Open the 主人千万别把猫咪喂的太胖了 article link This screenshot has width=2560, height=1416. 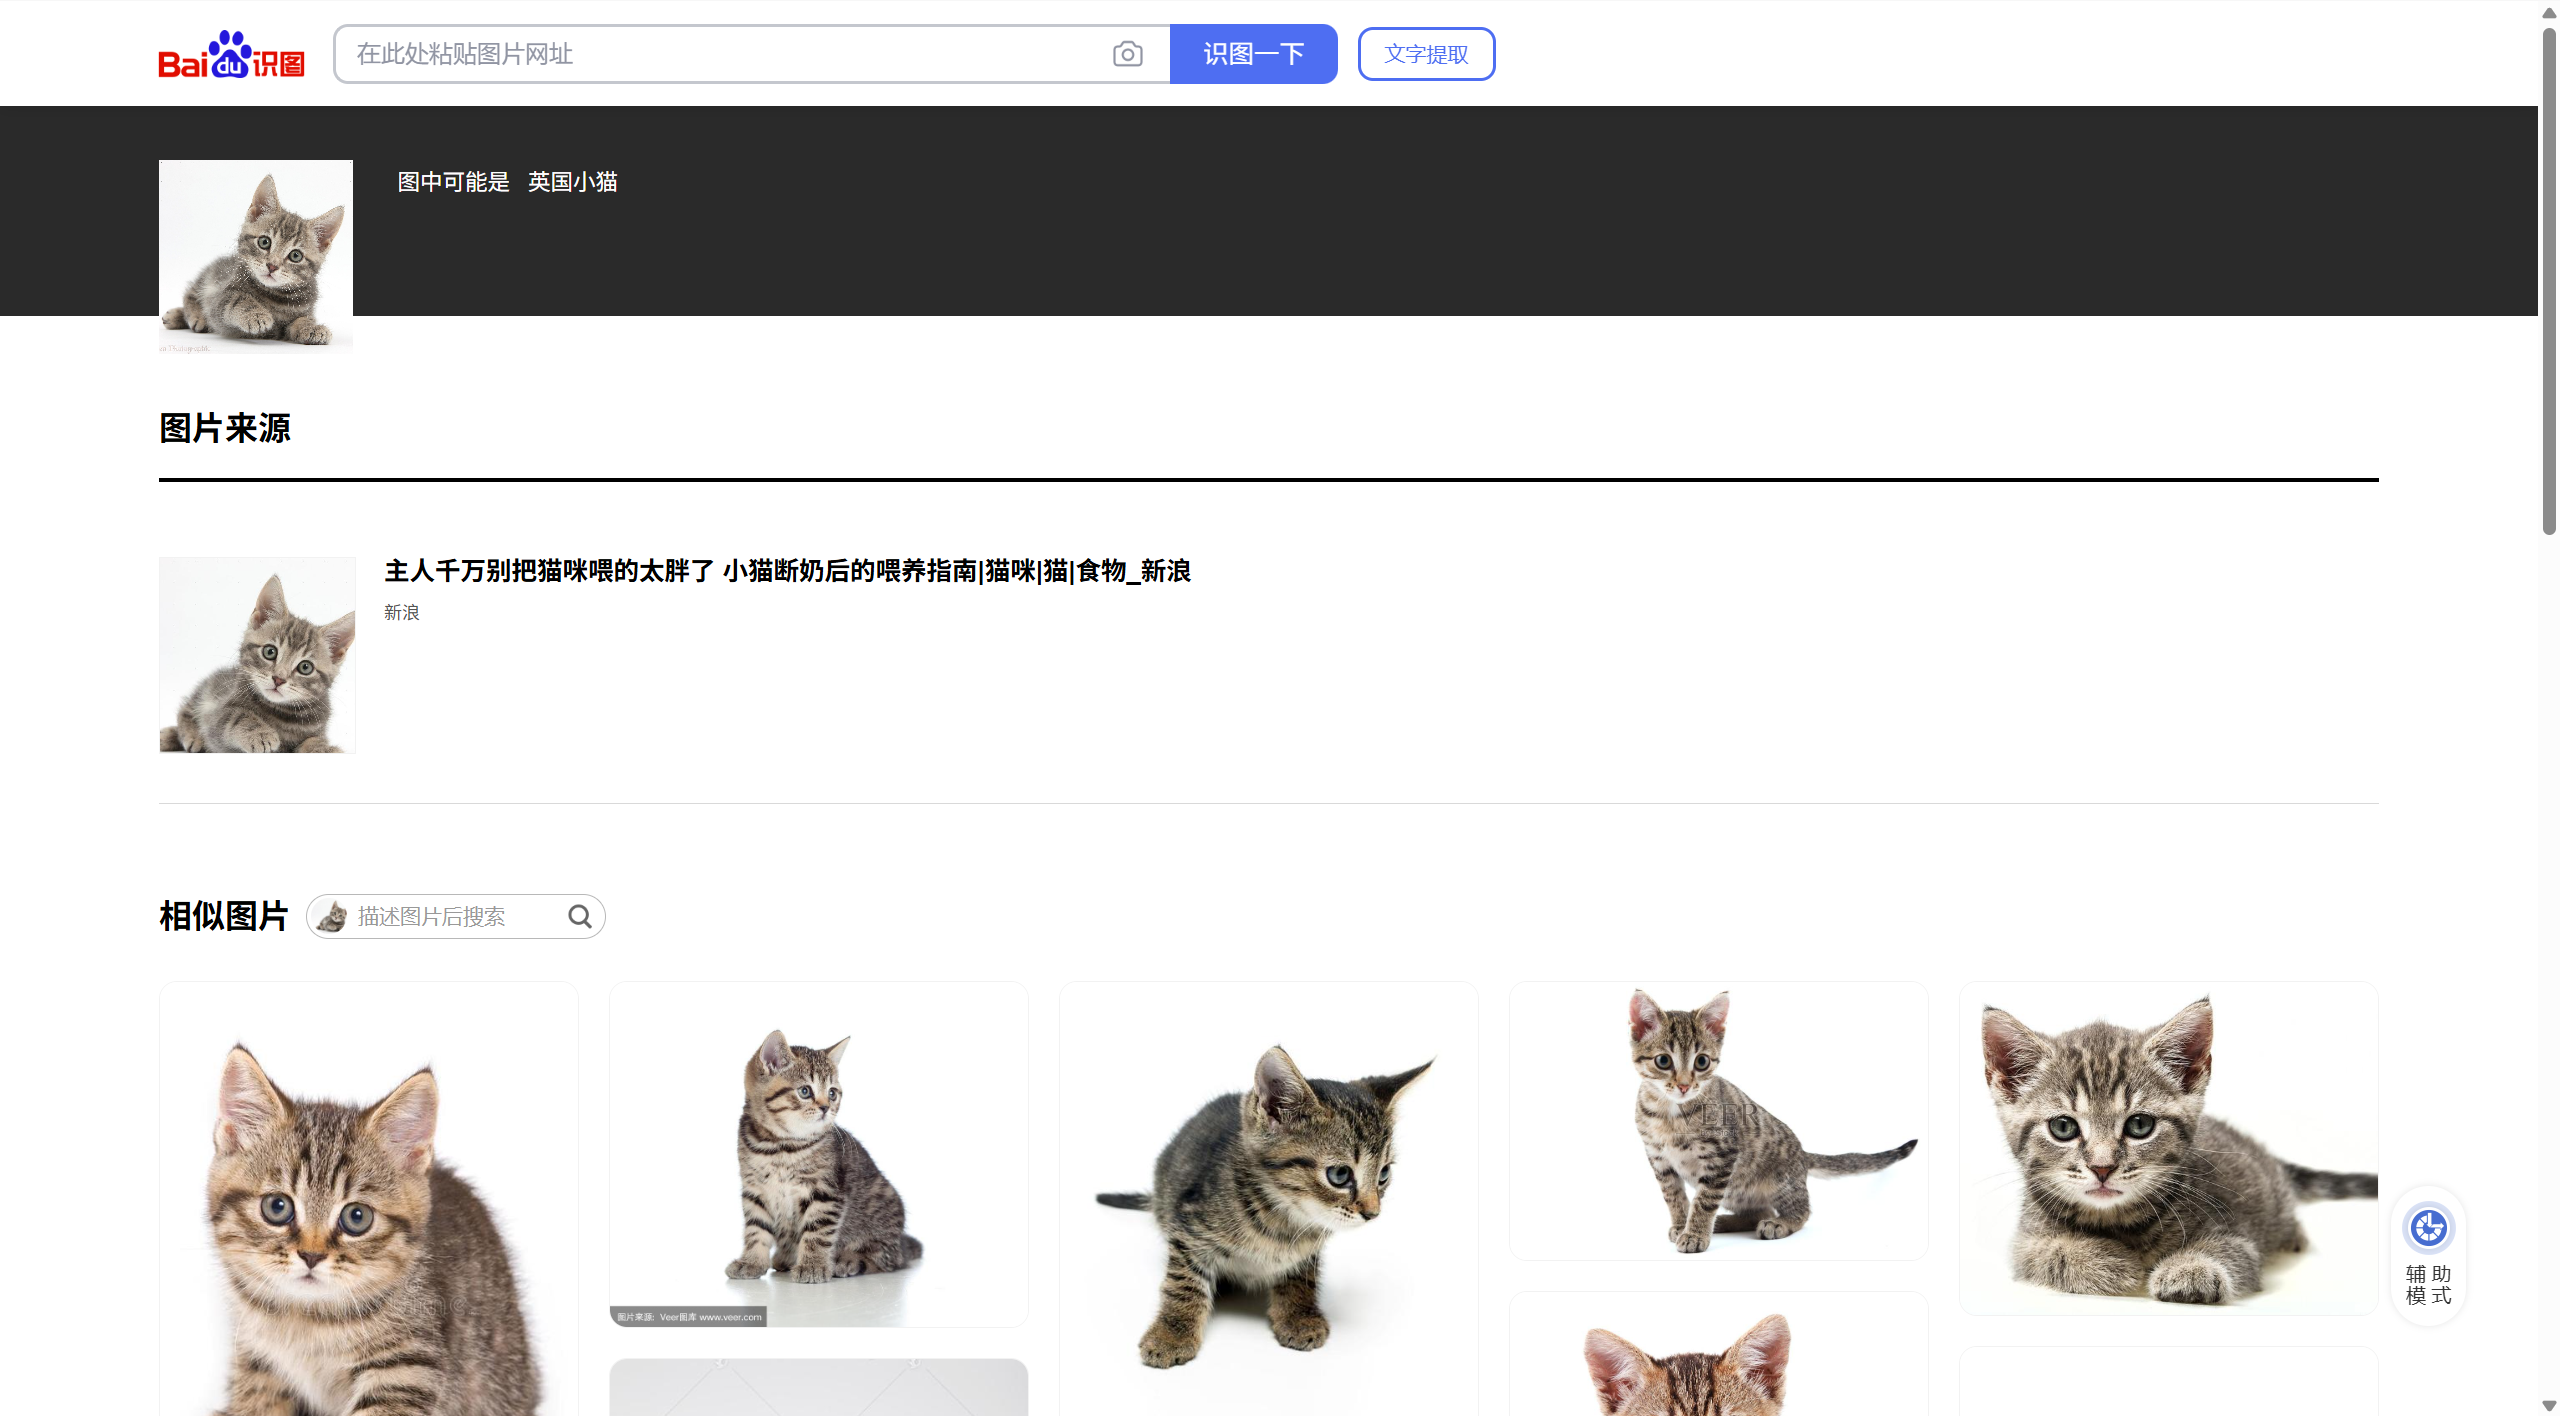pos(788,571)
